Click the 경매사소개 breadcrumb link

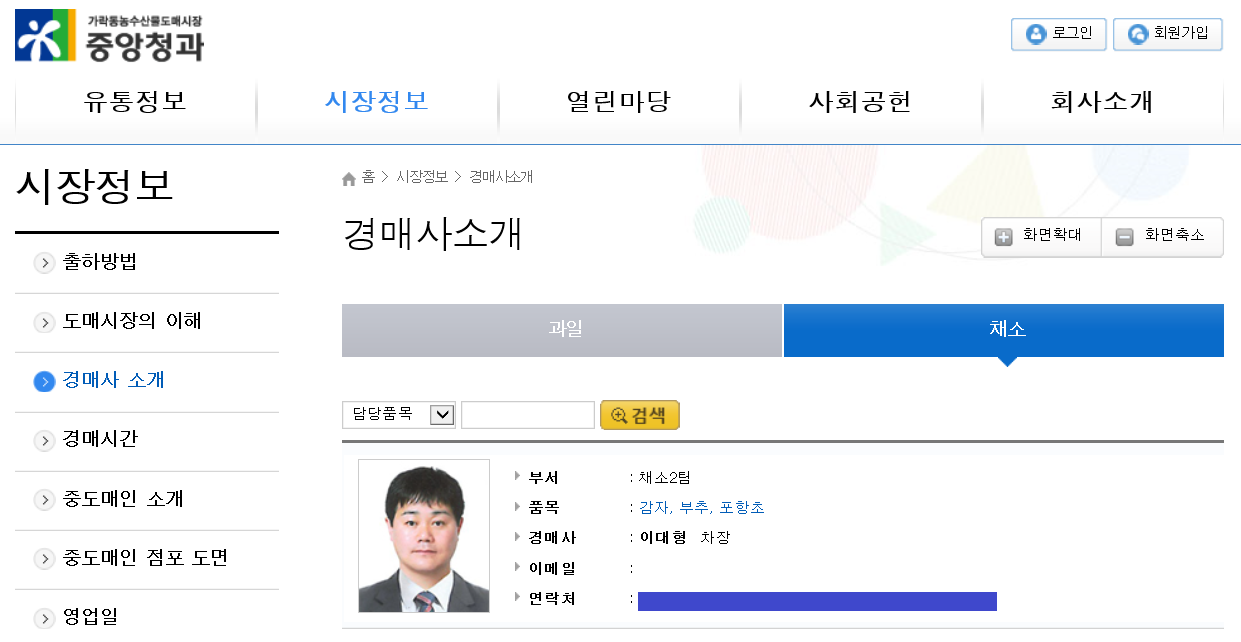(x=501, y=177)
